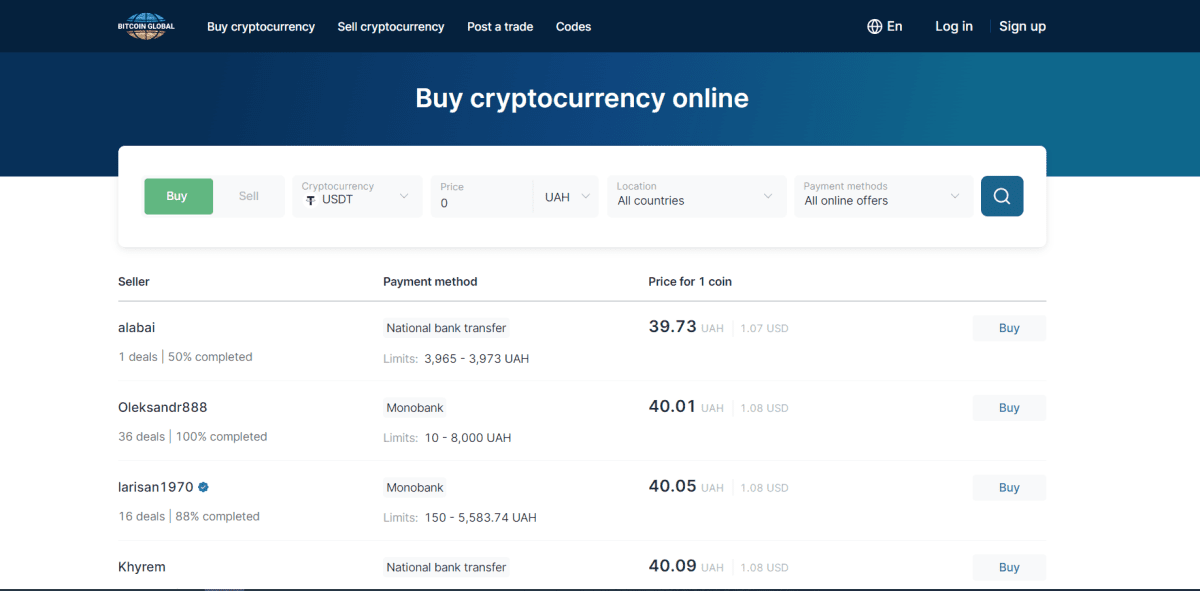Click the Log in link
1200x591 pixels.
(x=953, y=26)
